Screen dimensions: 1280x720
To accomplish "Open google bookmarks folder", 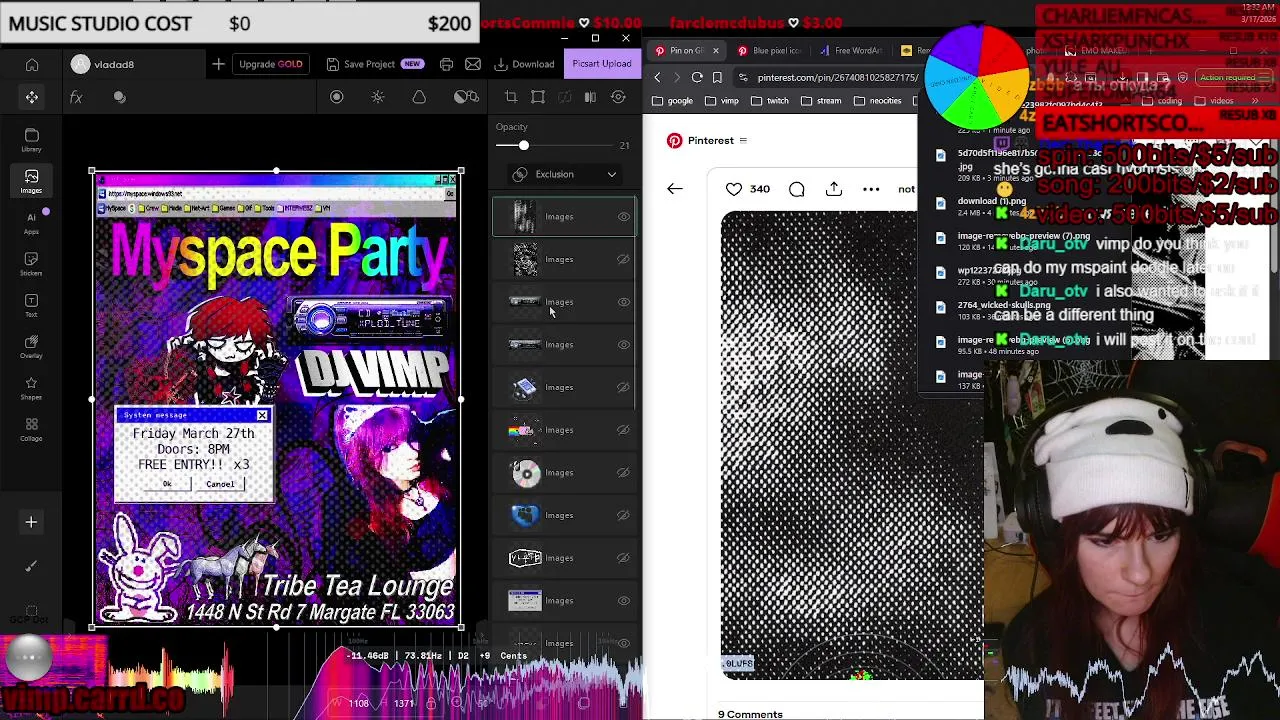I will click(x=673, y=101).
